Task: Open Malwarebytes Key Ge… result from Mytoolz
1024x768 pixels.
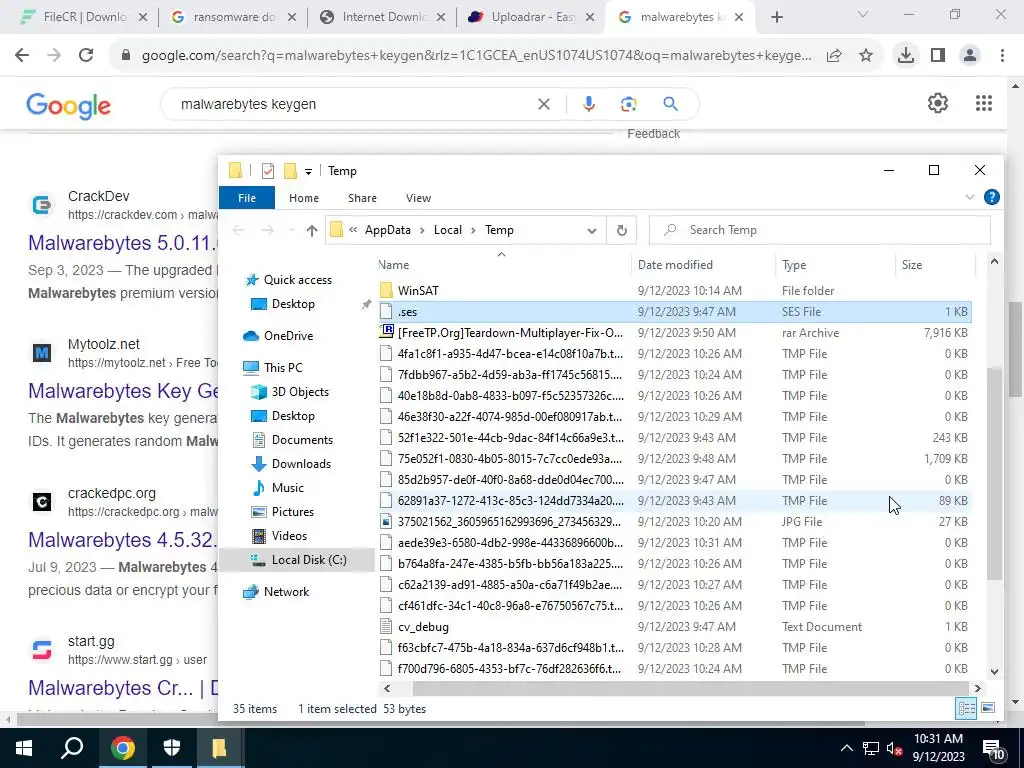Action: (123, 391)
